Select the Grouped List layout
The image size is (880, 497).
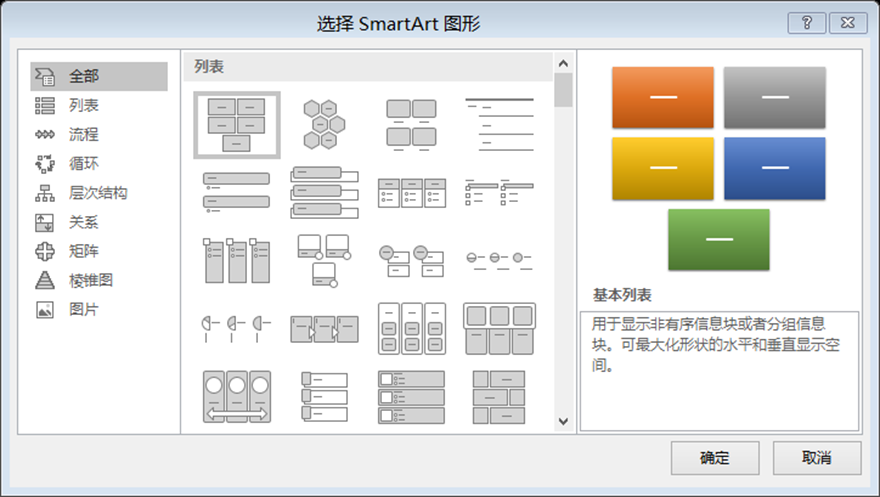[412, 329]
